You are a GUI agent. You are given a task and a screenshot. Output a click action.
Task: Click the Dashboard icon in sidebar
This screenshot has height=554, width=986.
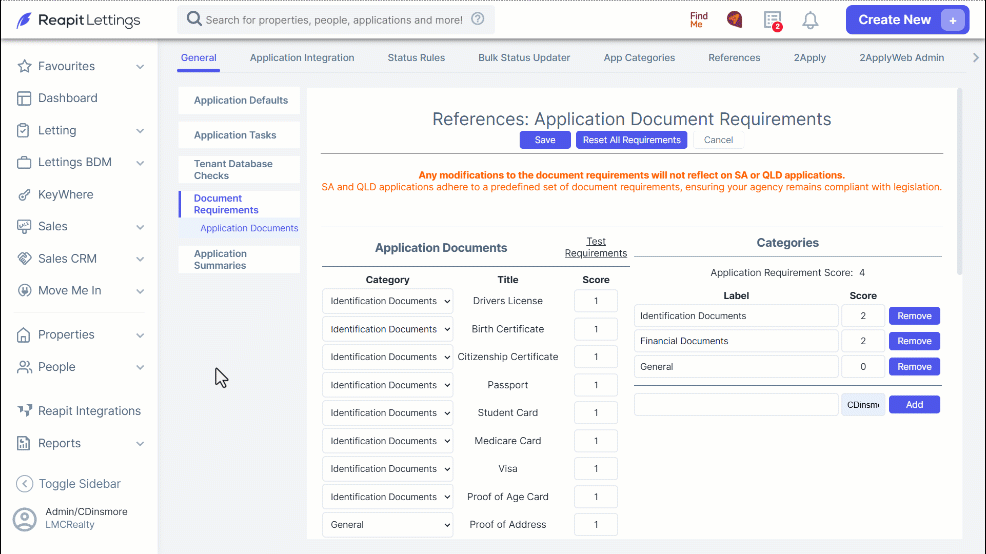click(x=24, y=98)
